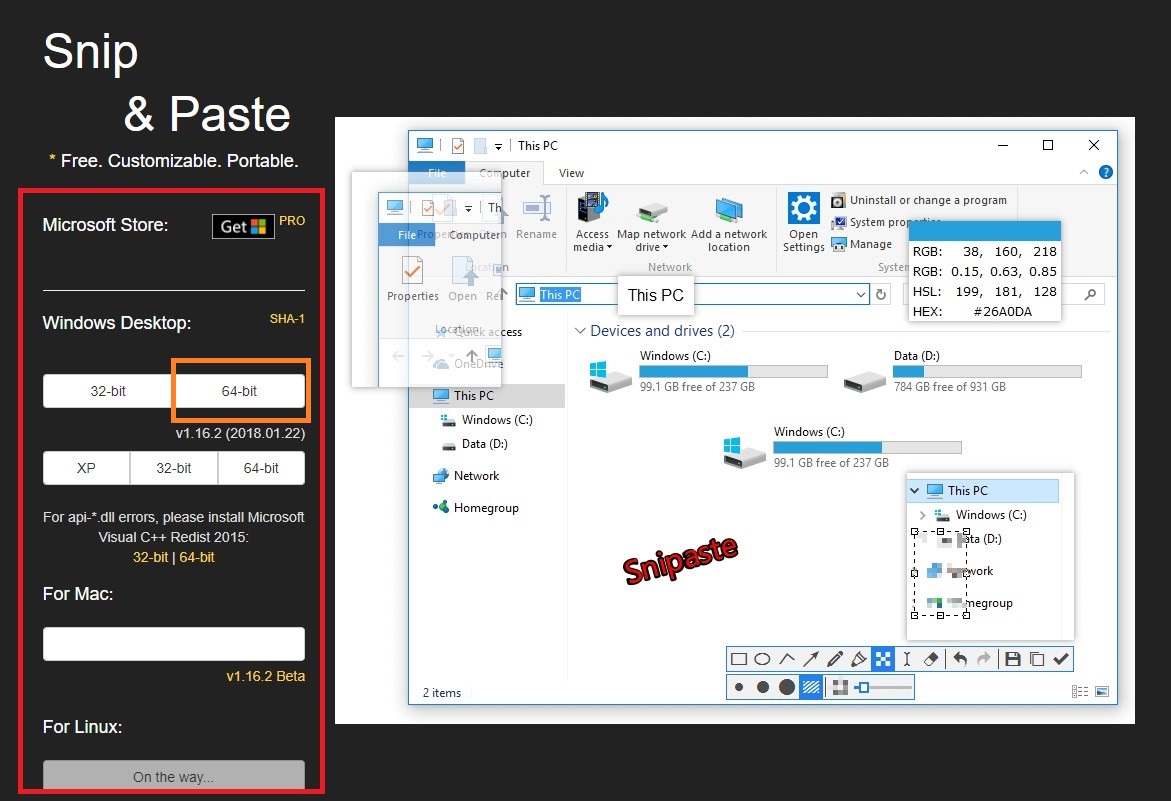1171x801 pixels.
Task: Open the v1.16.2 Beta link
Action: pyautogui.click(x=265, y=676)
